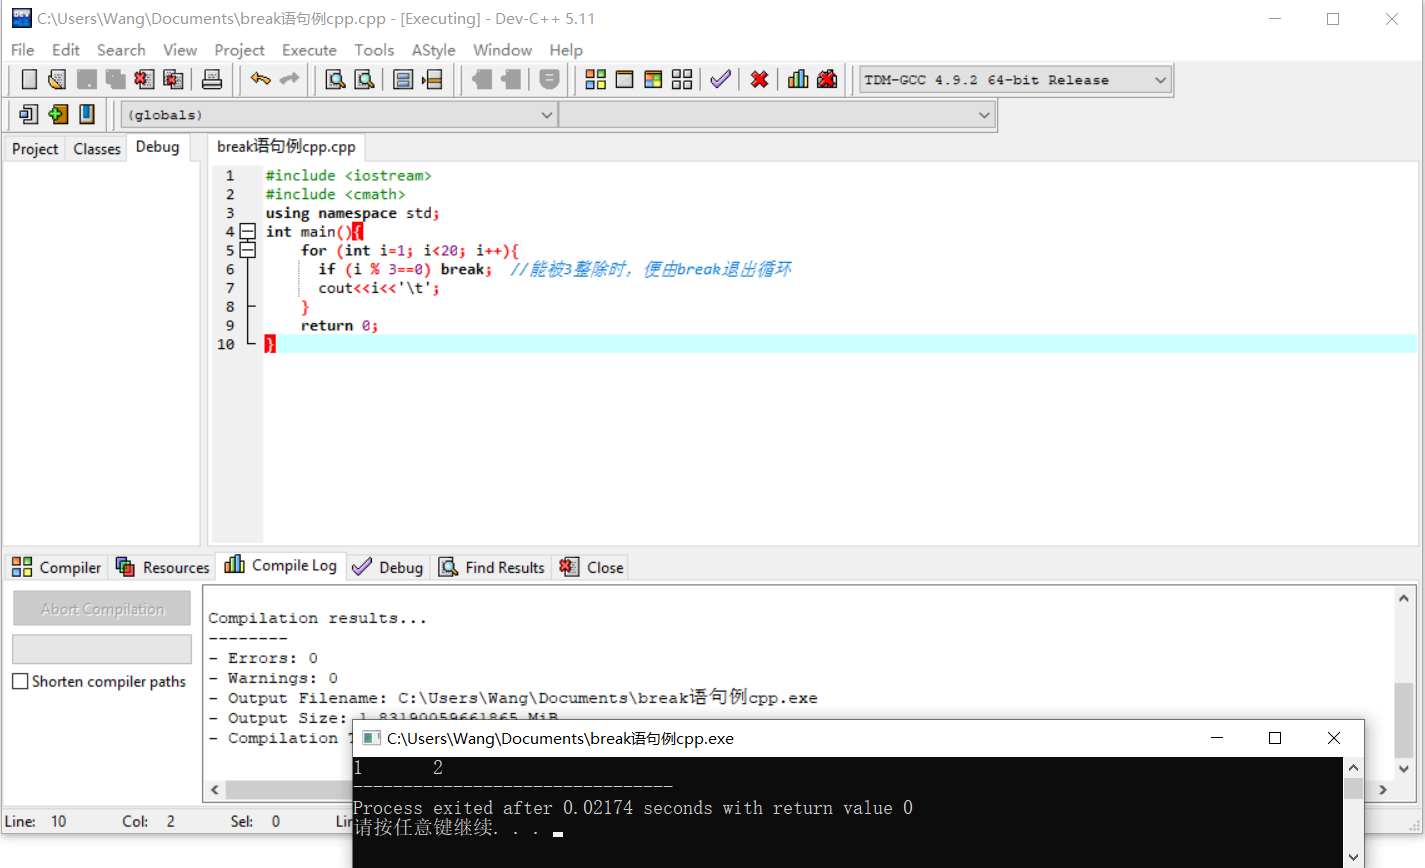Image resolution: width=1425 pixels, height=868 pixels.
Task: Toggle the Shorten compiler paths checkbox
Action: (x=20, y=681)
